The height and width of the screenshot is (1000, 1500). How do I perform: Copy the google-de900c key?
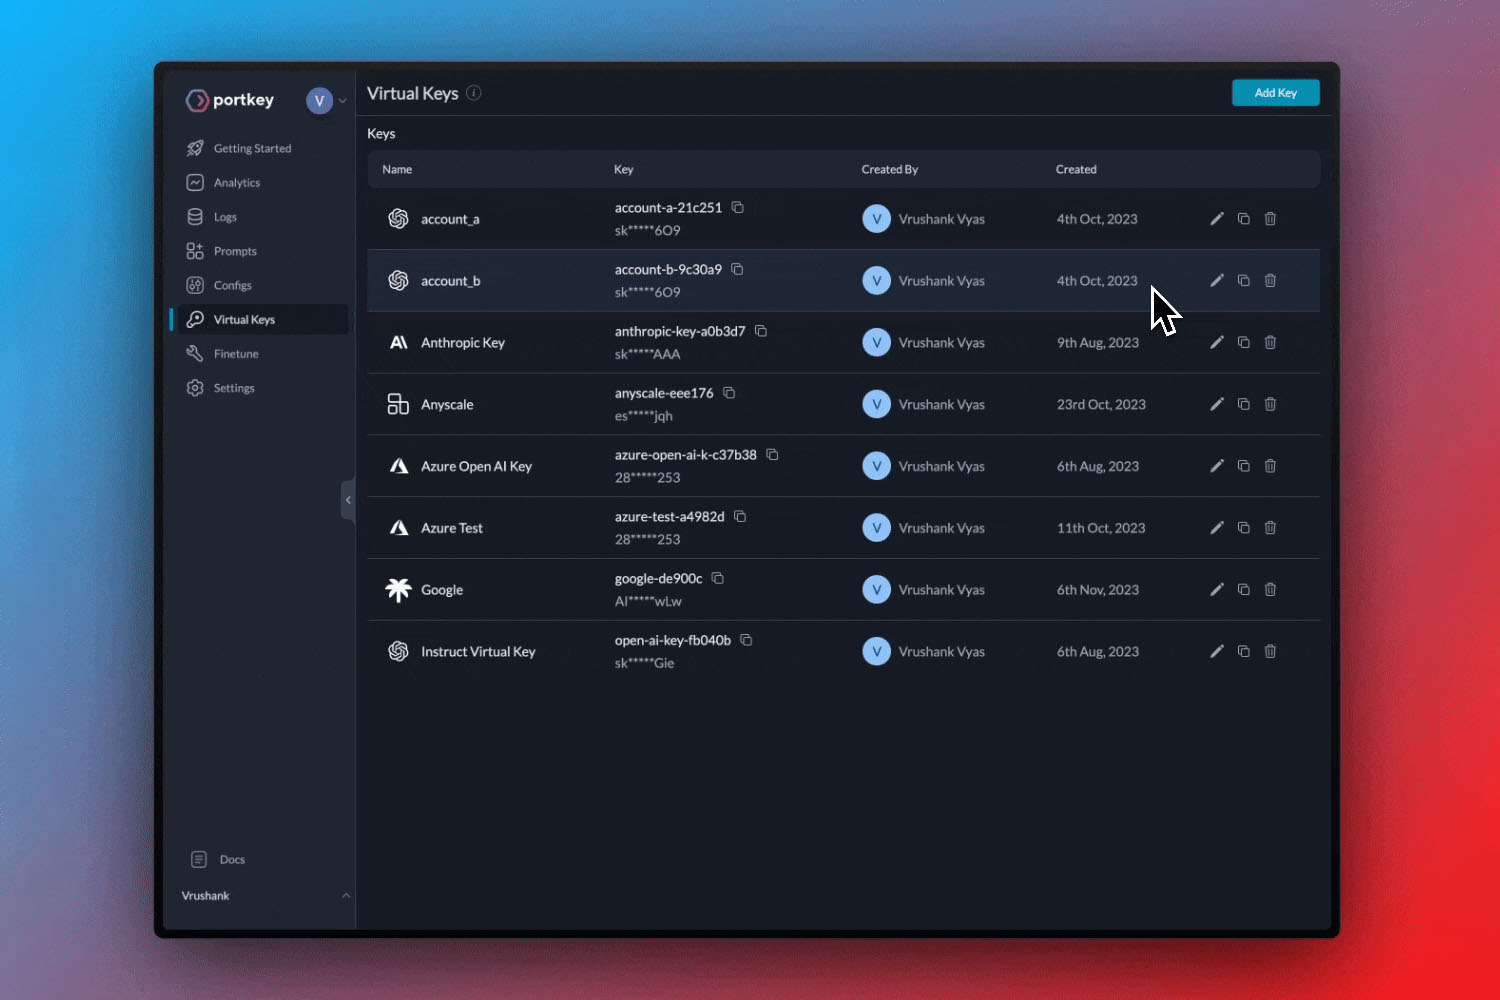[717, 578]
